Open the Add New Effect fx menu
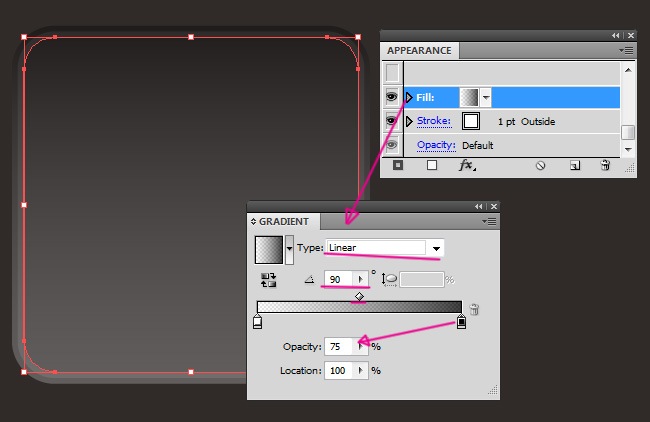650x422 pixels. click(x=467, y=165)
